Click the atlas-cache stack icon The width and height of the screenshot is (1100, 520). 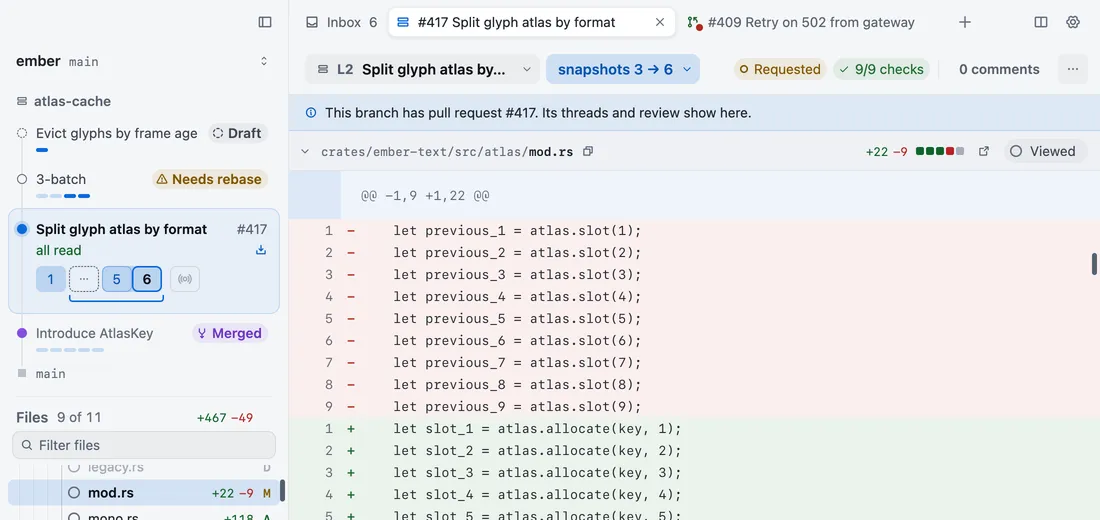click(22, 102)
